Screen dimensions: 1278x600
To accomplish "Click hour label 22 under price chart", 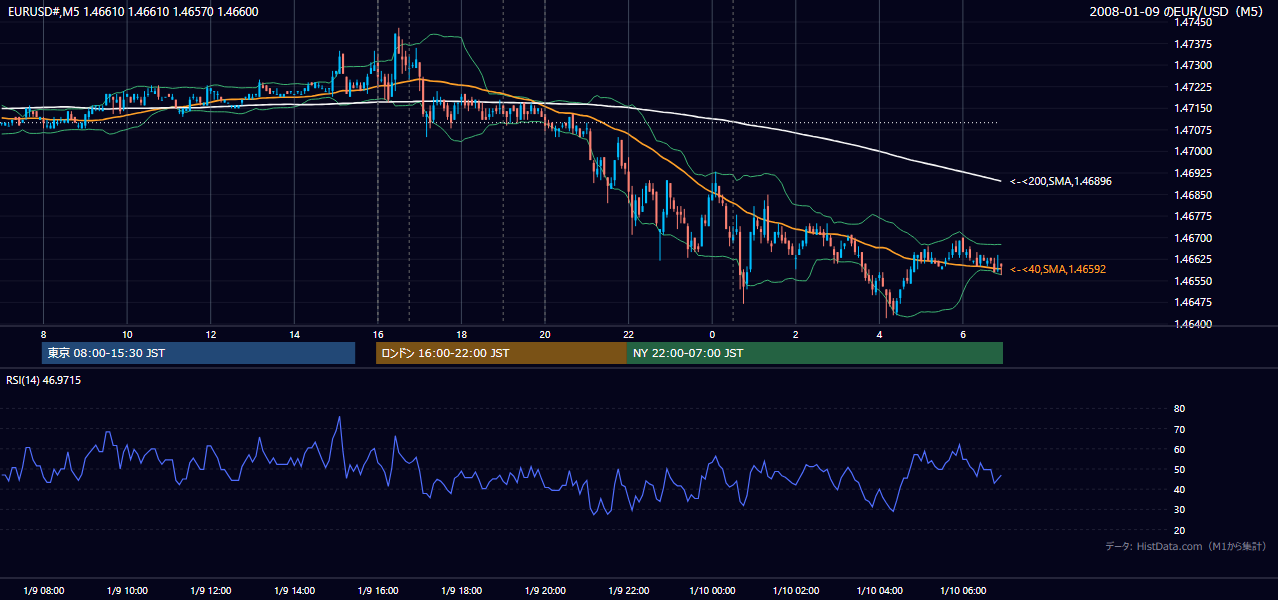I will (x=628, y=334).
